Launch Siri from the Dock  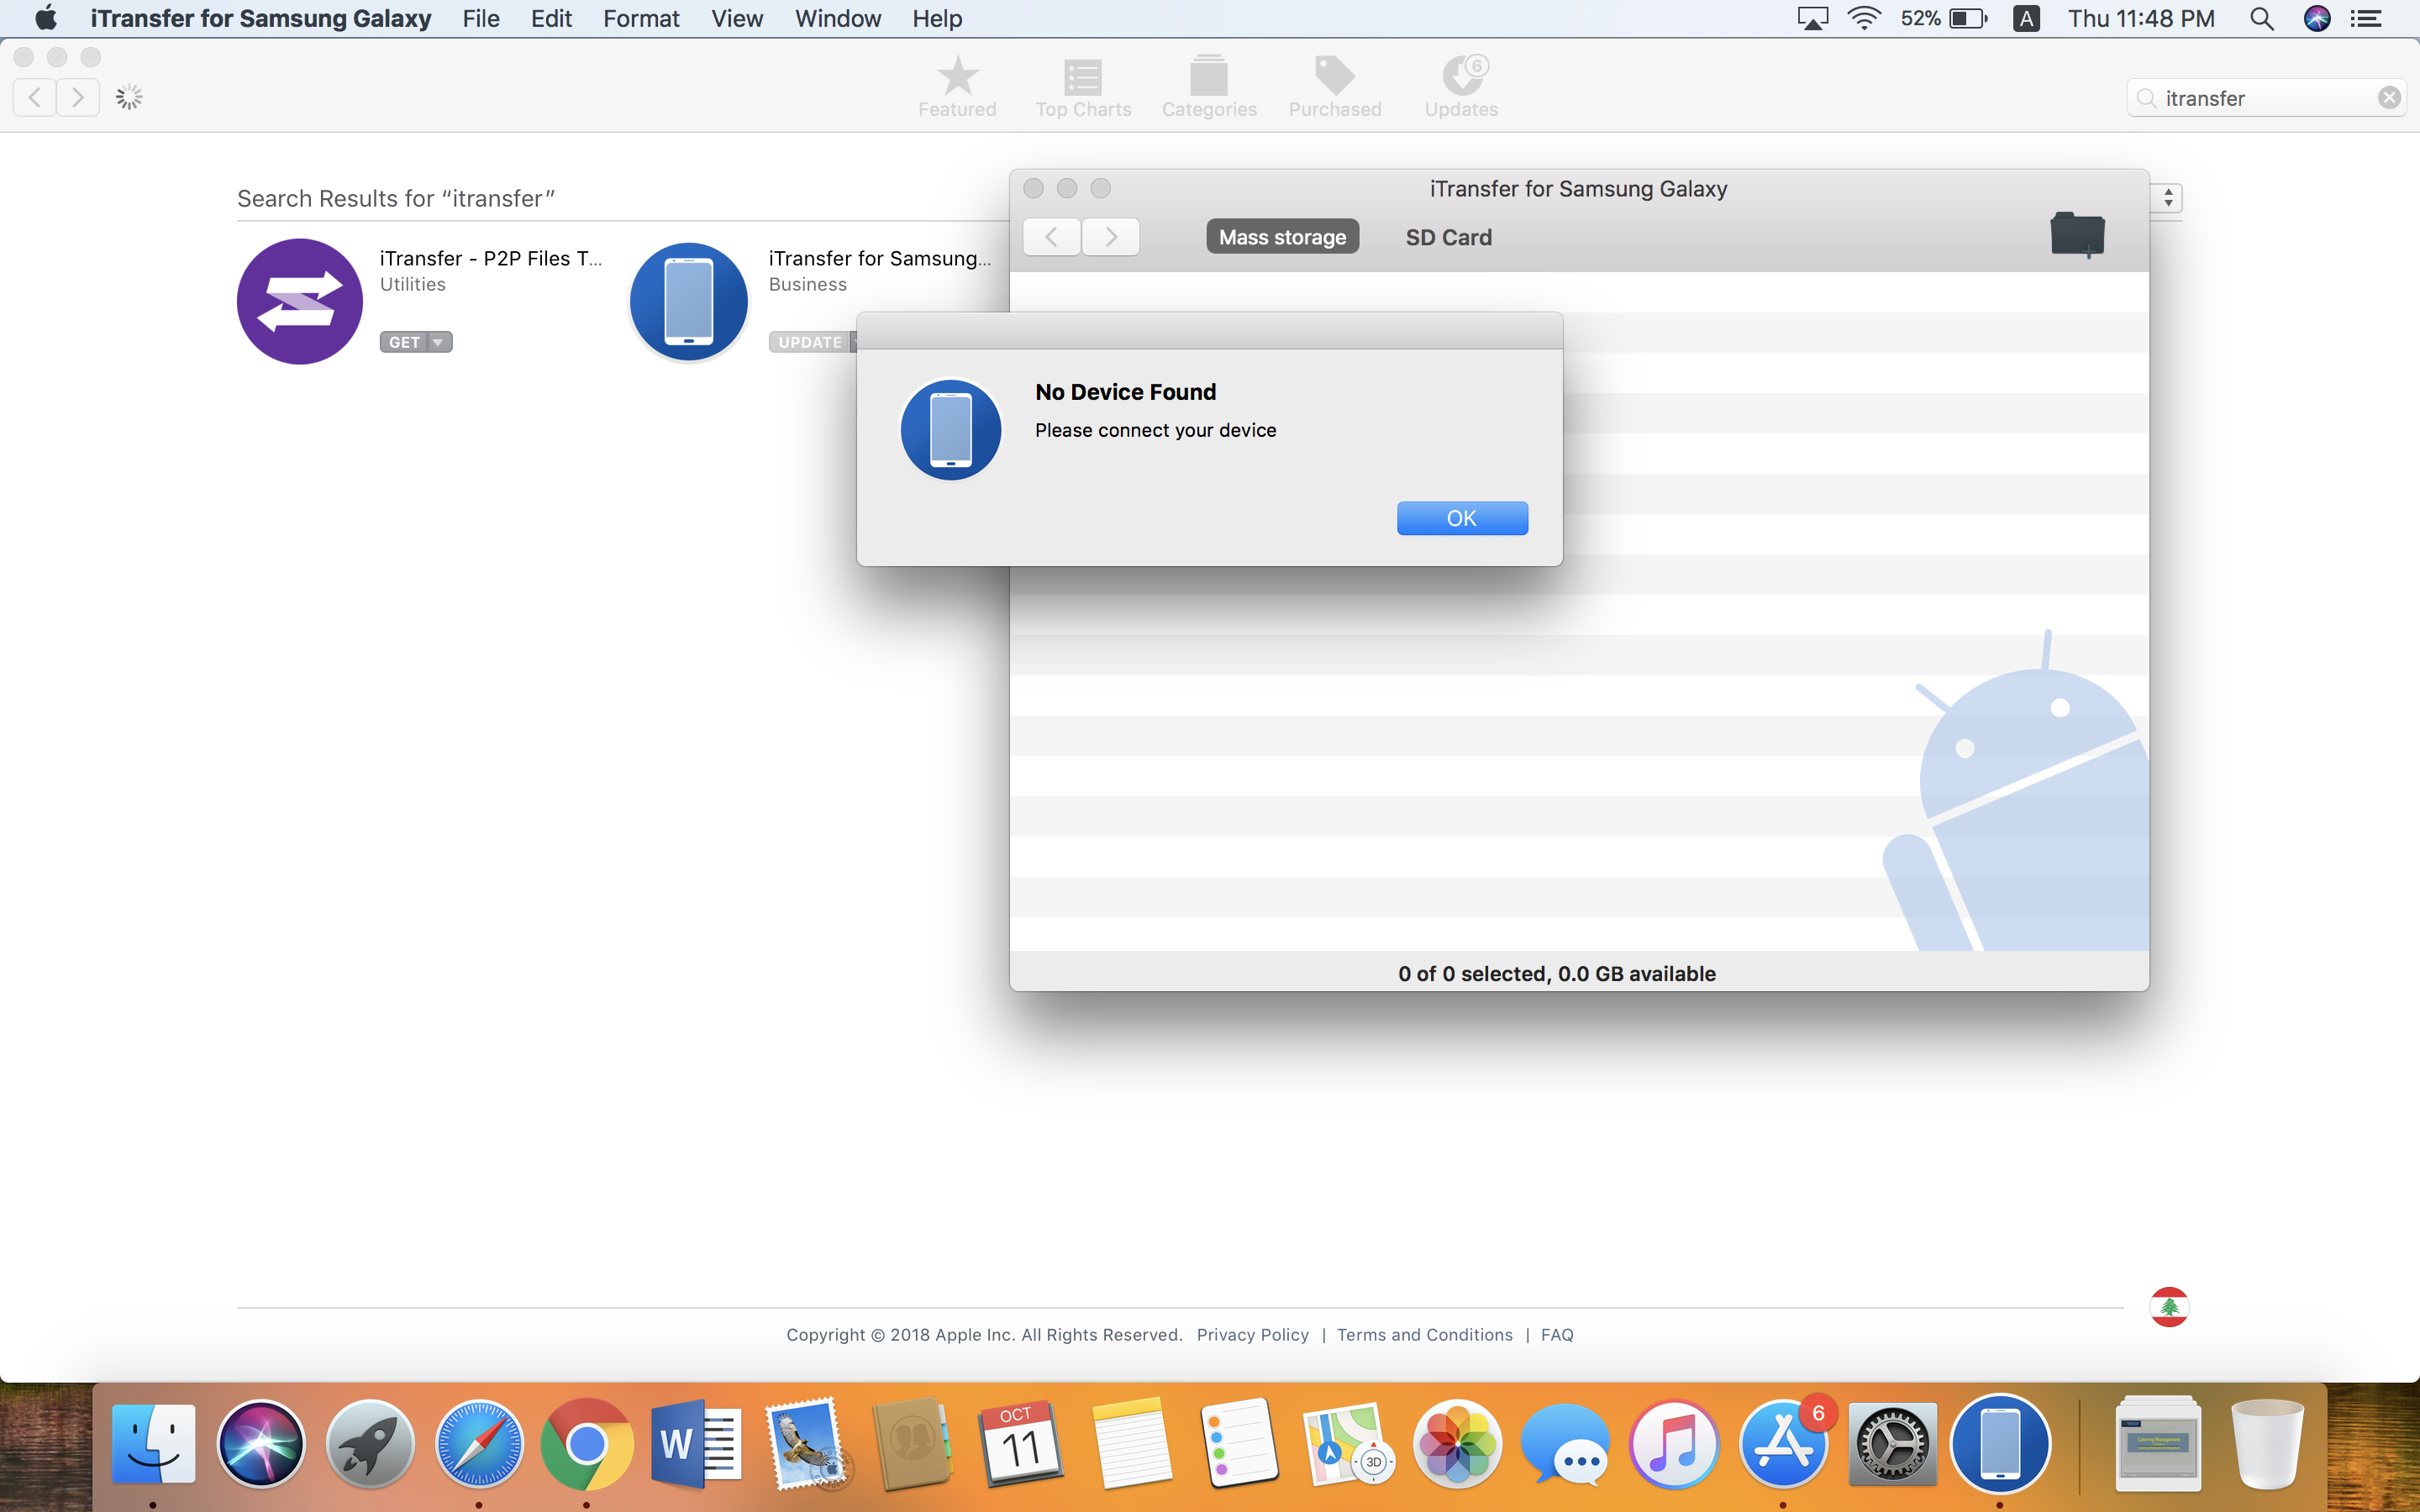pyautogui.click(x=261, y=1444)
